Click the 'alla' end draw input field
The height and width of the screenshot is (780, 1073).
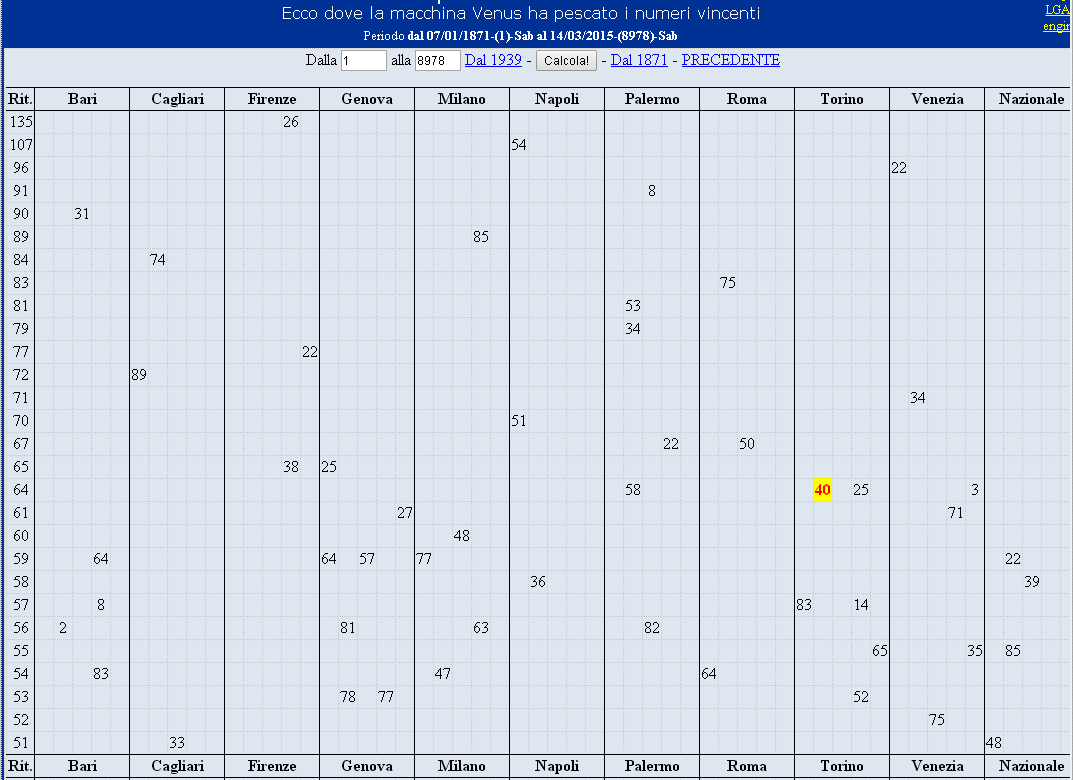point(438,60)
